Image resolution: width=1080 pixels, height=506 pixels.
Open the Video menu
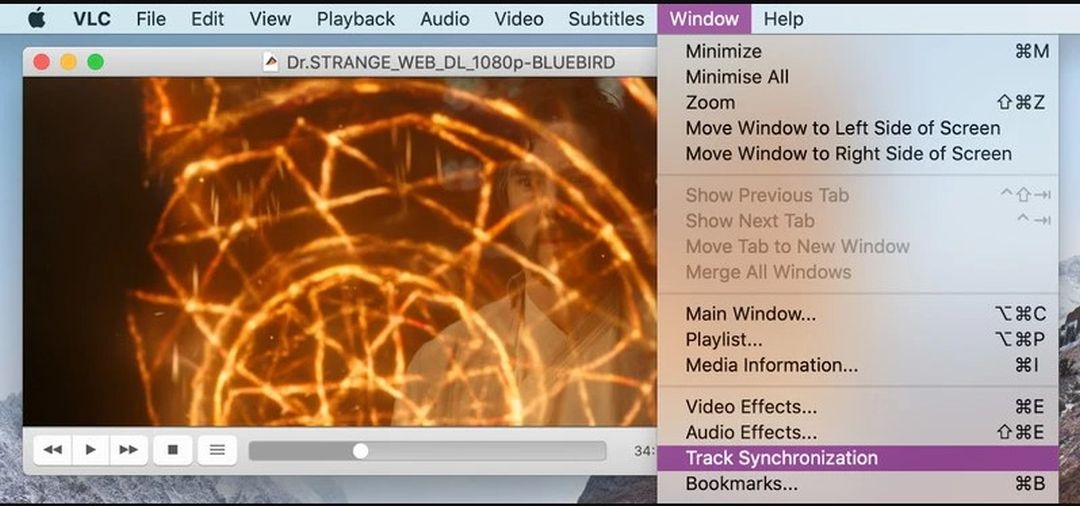[519, 19]
